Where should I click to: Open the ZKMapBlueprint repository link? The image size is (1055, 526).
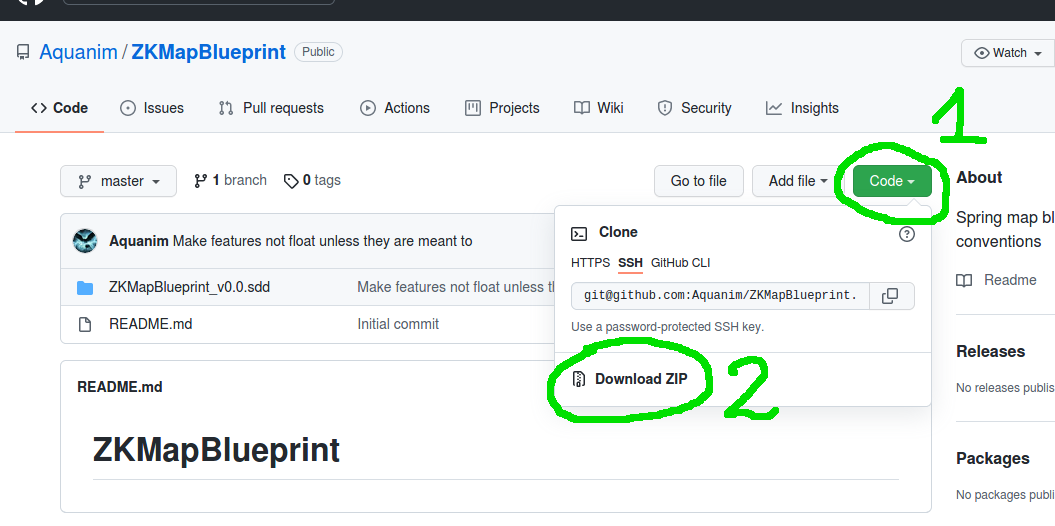pos(209,52)
